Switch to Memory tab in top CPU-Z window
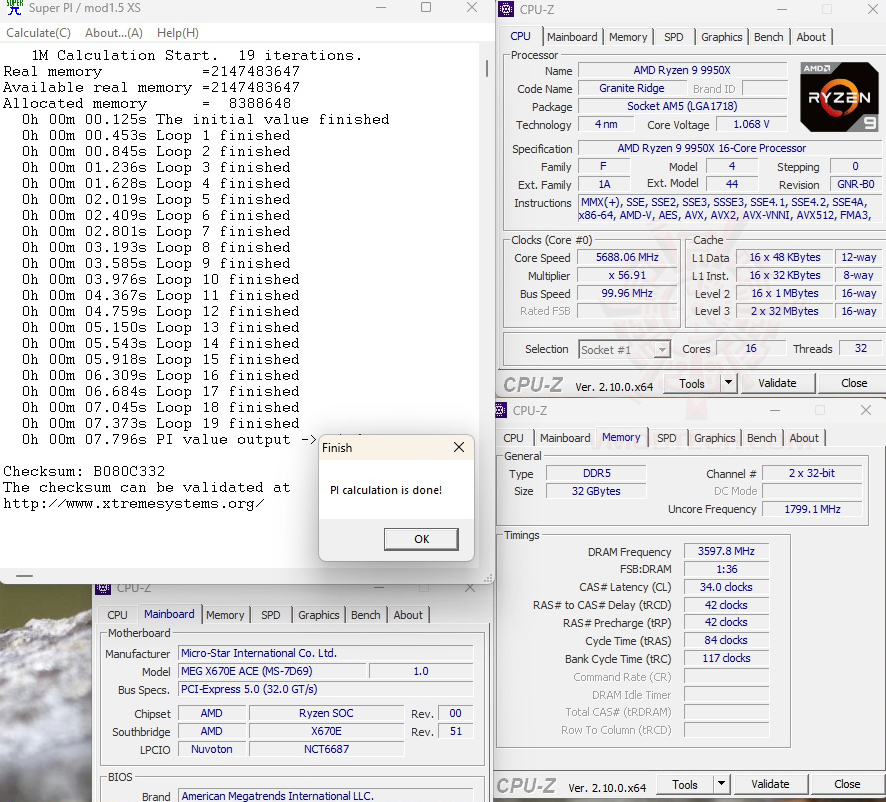This screenshot has width=886, height=802. (x=628, y=37)
